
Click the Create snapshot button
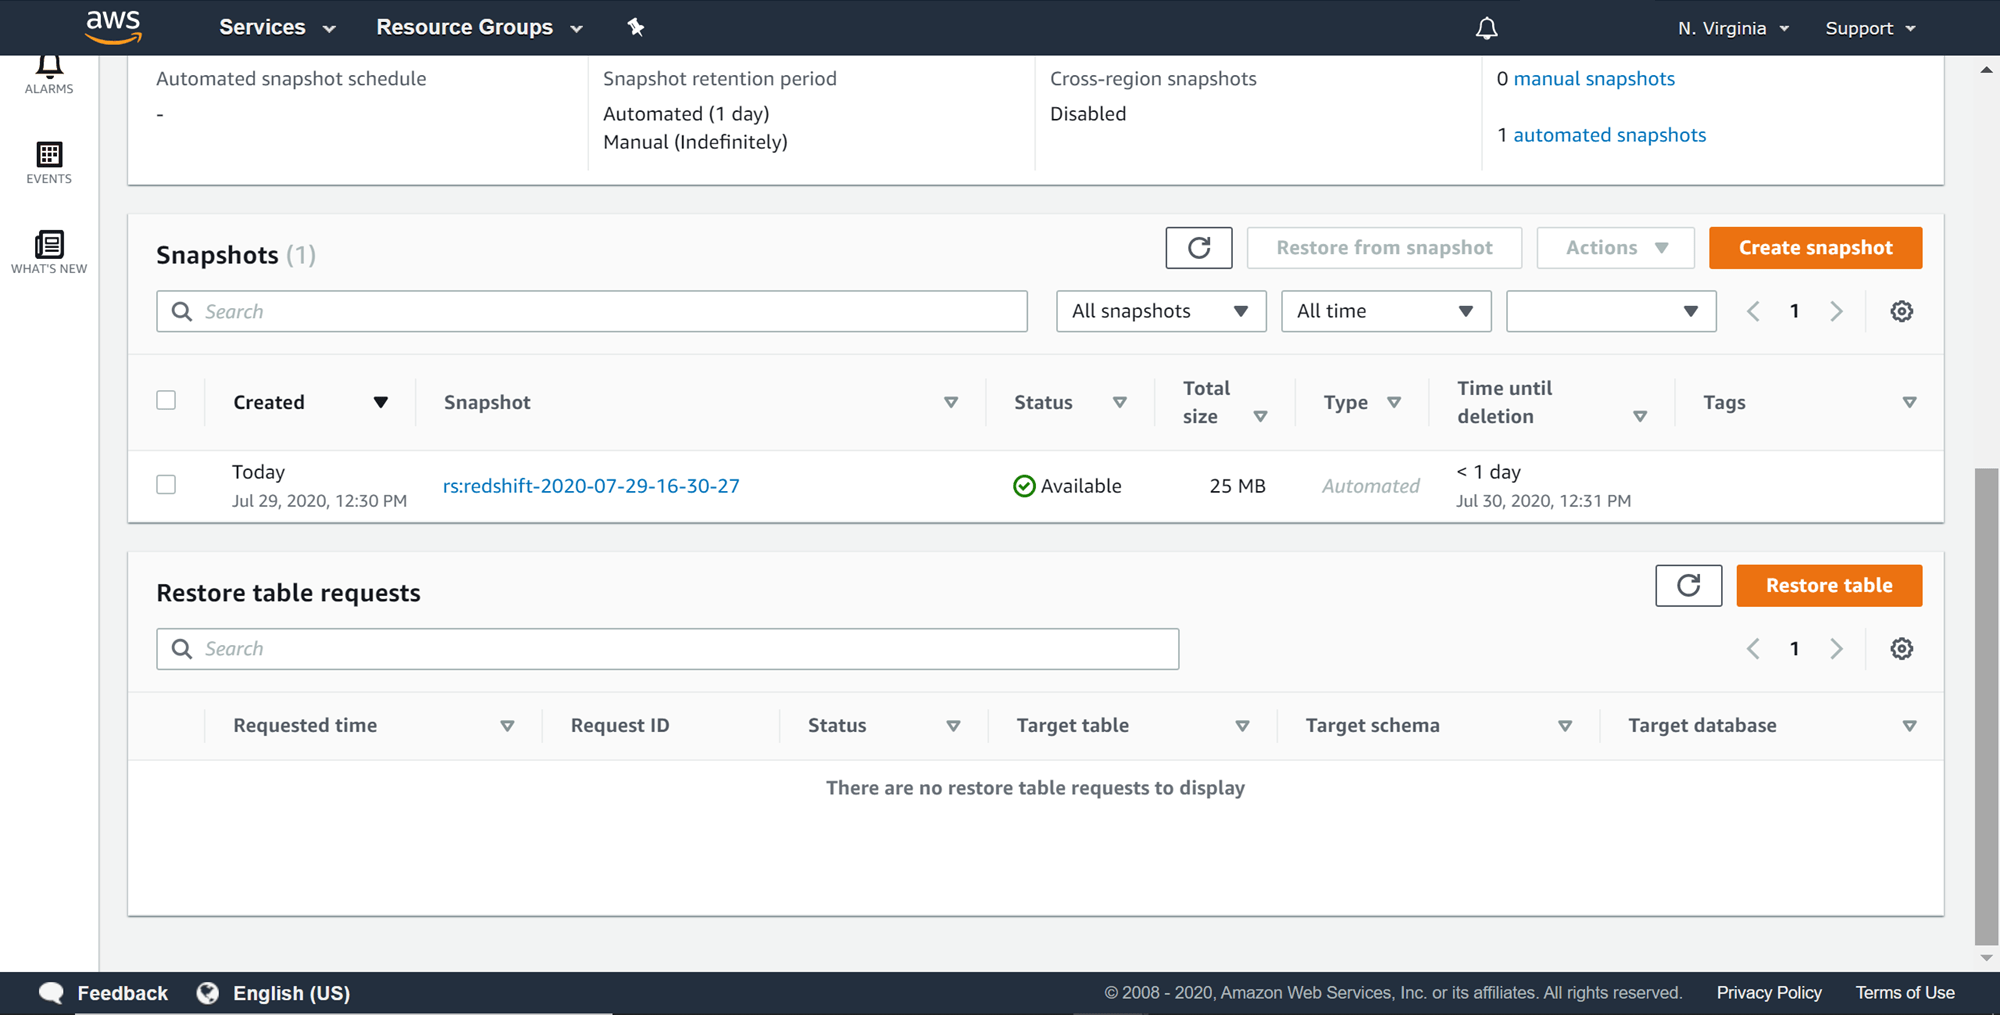tap(1815, 247)
